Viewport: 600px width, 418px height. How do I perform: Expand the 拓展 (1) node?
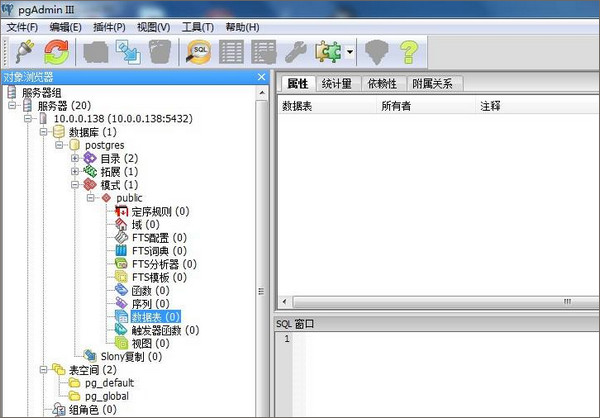click(75, 171)
